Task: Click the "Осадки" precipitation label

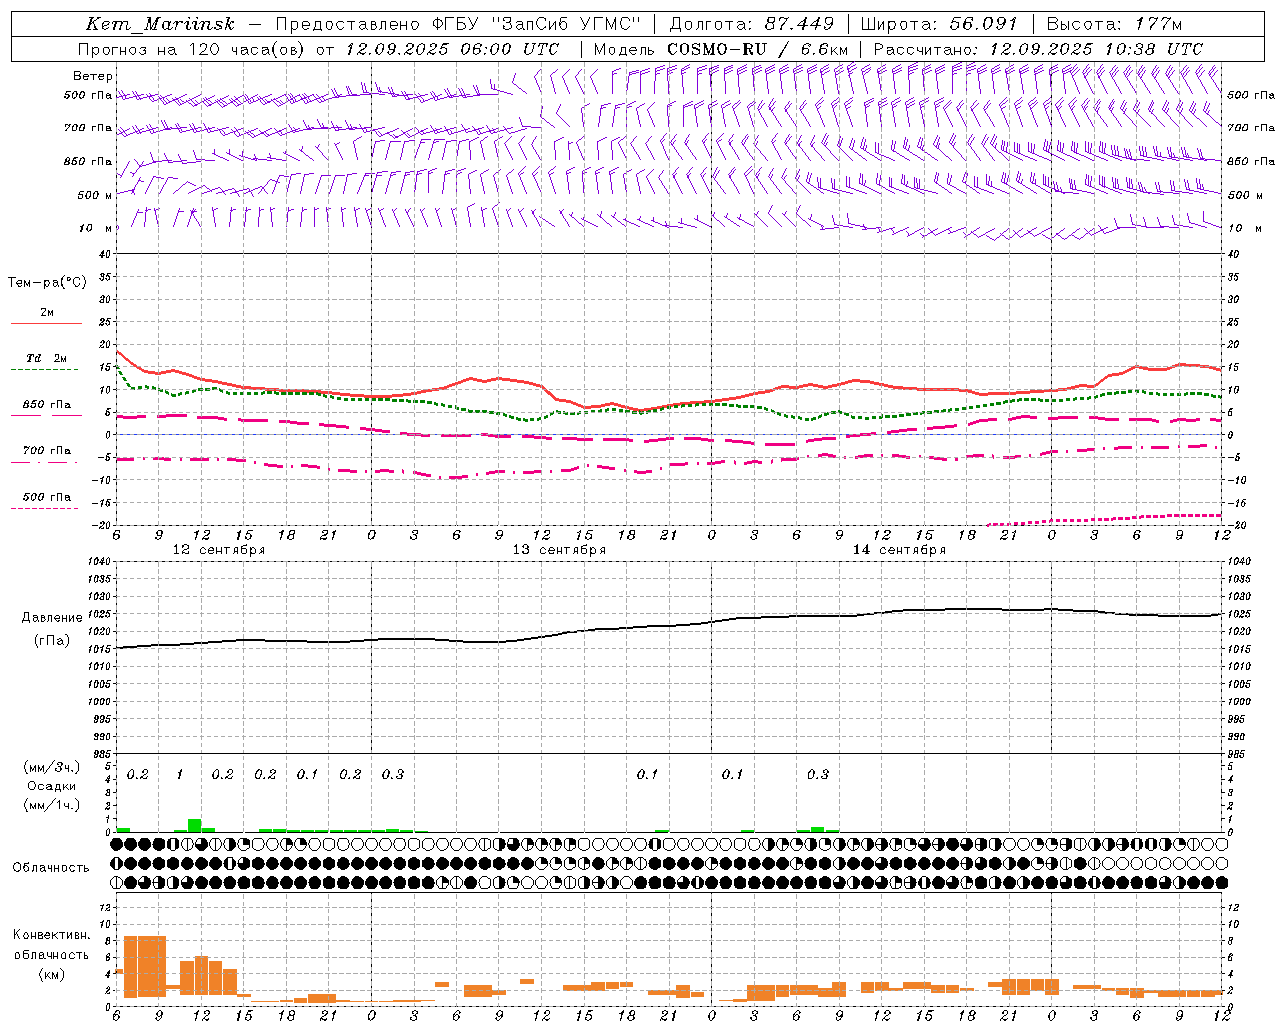Action: (x=51, y=786)
